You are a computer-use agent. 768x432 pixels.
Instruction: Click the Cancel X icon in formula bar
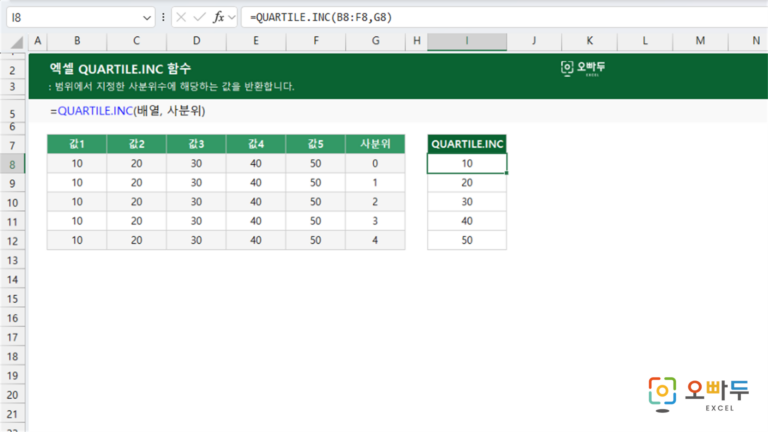181,18
